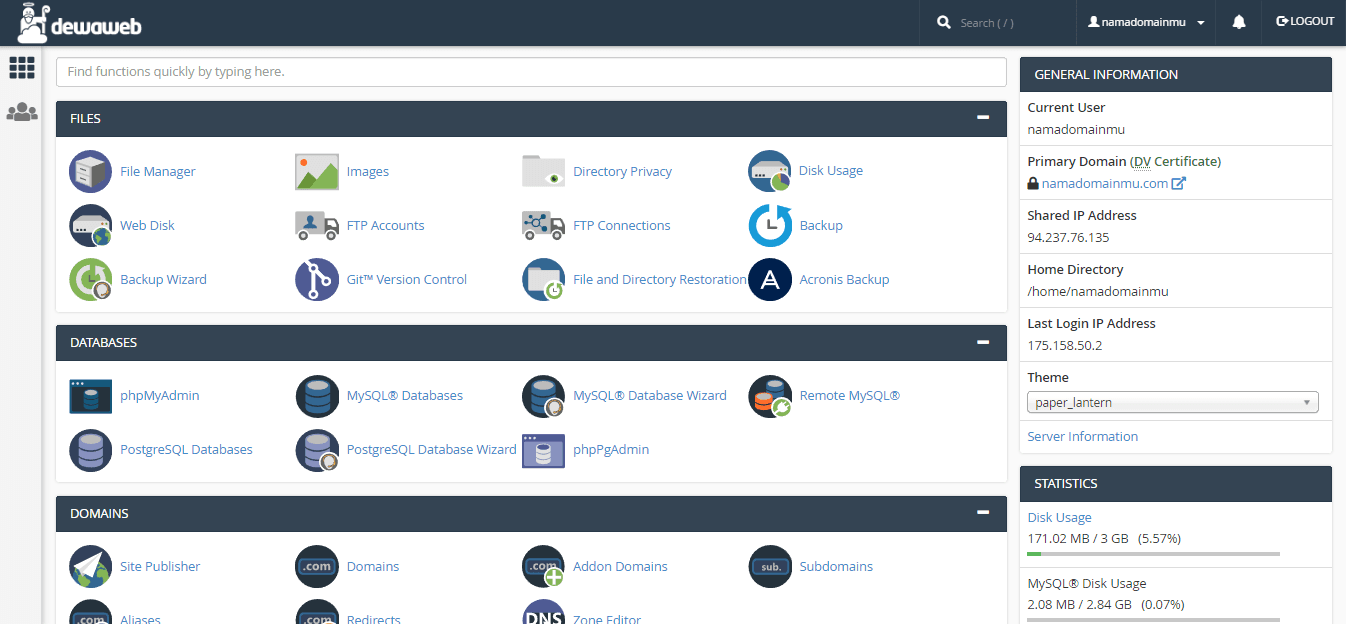The height and width of the screenshot is (624, 1346).
Task: Open the Addon Domains icon
Action: [543, 566]
